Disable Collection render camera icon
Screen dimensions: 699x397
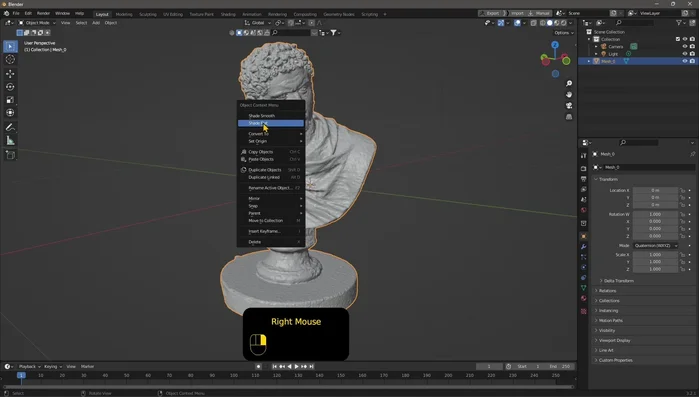[x=692, y=39]
